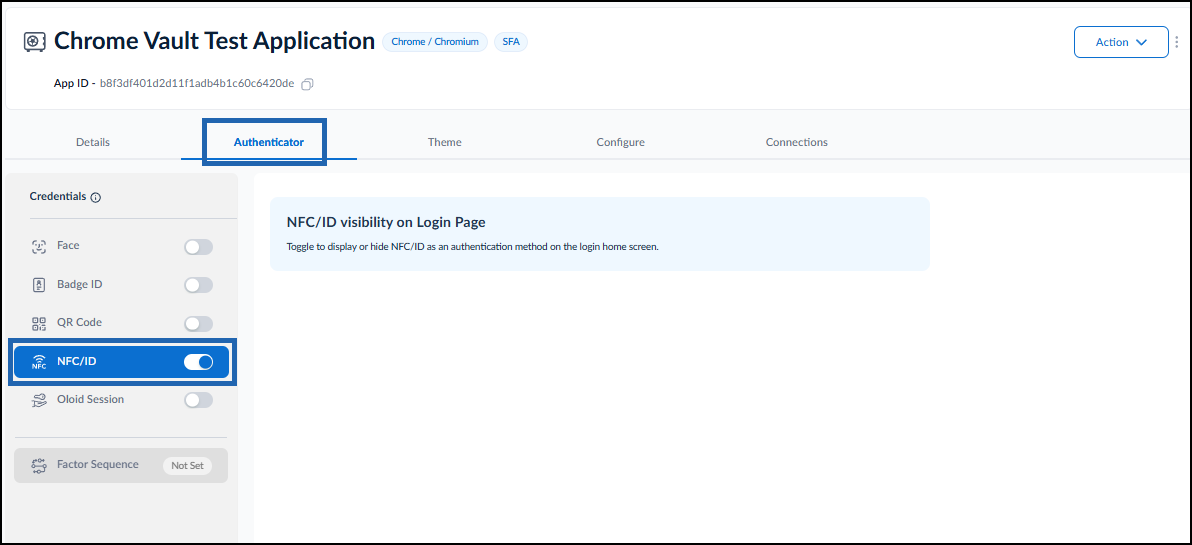Open the Connections tab
This screenshot has width=1192, height=545.
click(797, 142)
